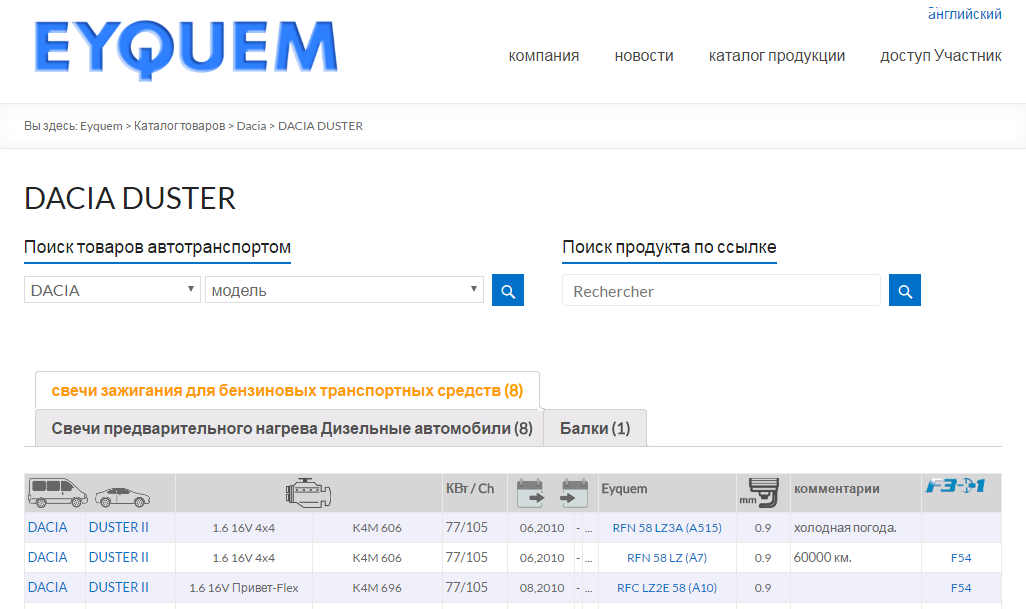This screenshot has height=609, width=1026.
Task: Click K4M 606 in the RFN 58 LZ (A7) row
Action: 377,558
